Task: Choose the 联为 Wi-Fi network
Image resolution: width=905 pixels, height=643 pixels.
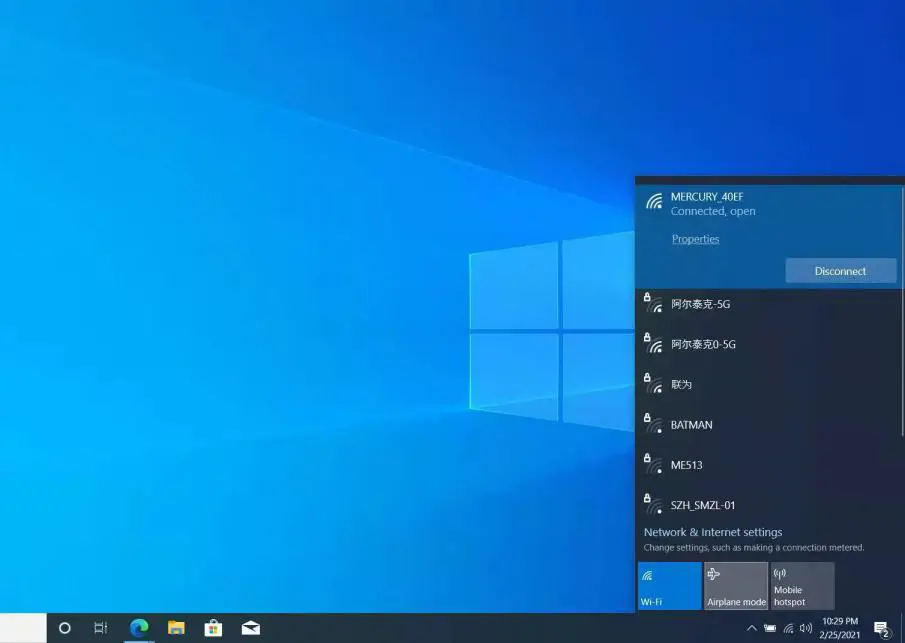Action: click(769, 384)
